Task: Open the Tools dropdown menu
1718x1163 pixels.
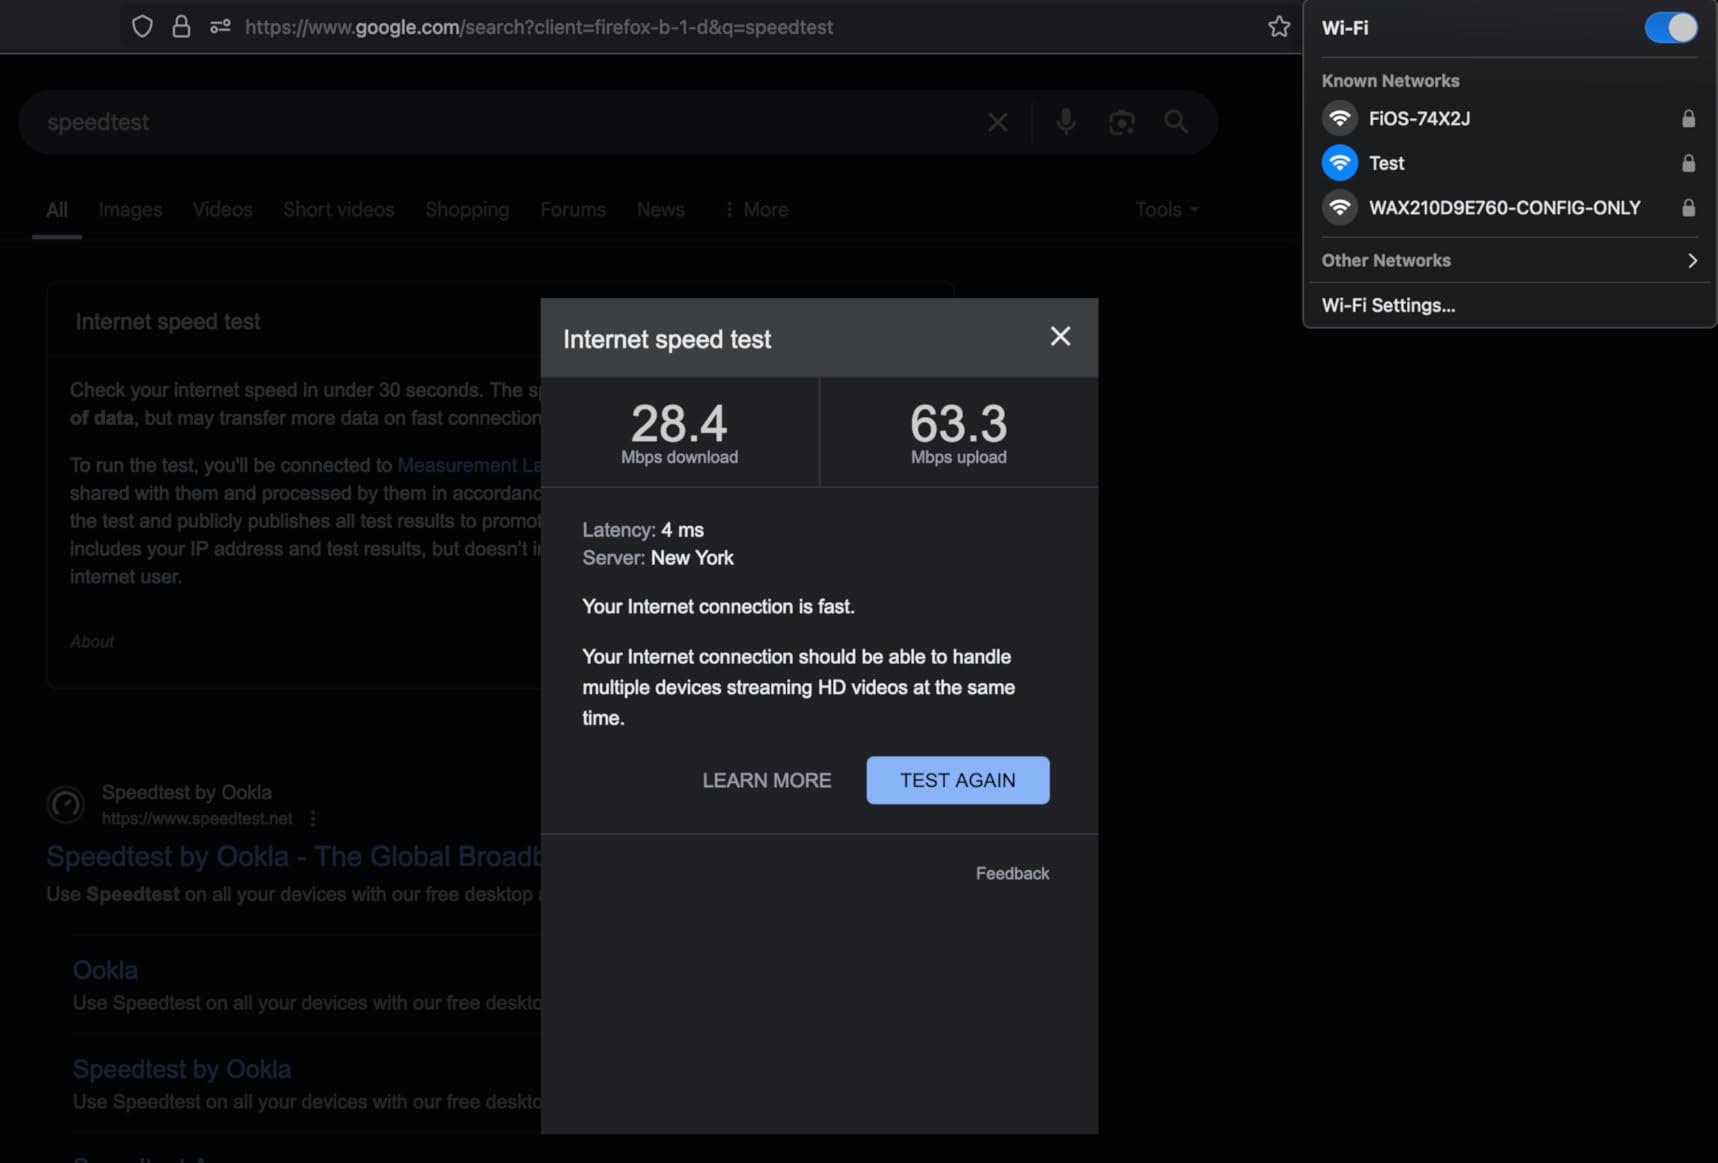Action: (1165, 210)
